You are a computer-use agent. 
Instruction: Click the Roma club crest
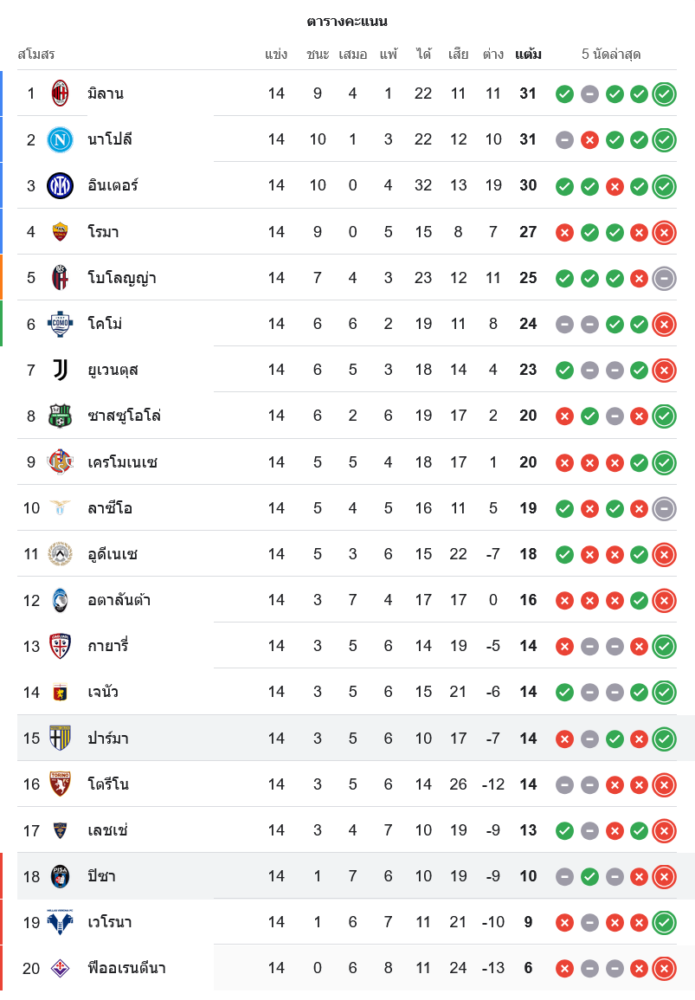click(61, 231)
